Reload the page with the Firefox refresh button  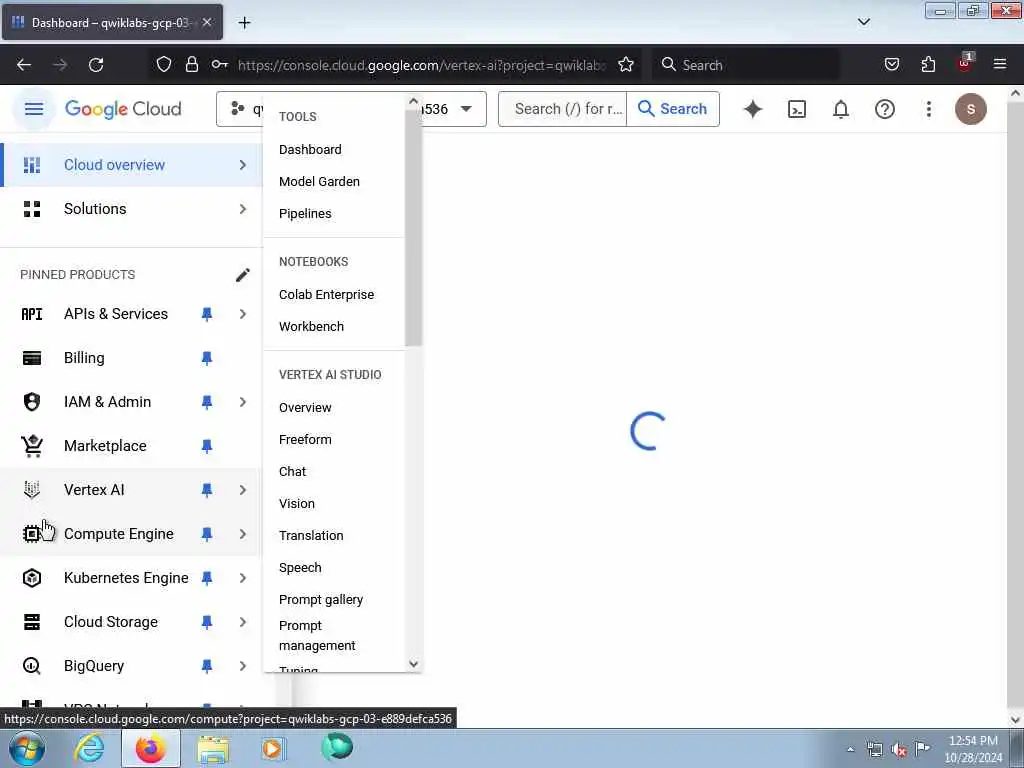[x=96, y=65]
